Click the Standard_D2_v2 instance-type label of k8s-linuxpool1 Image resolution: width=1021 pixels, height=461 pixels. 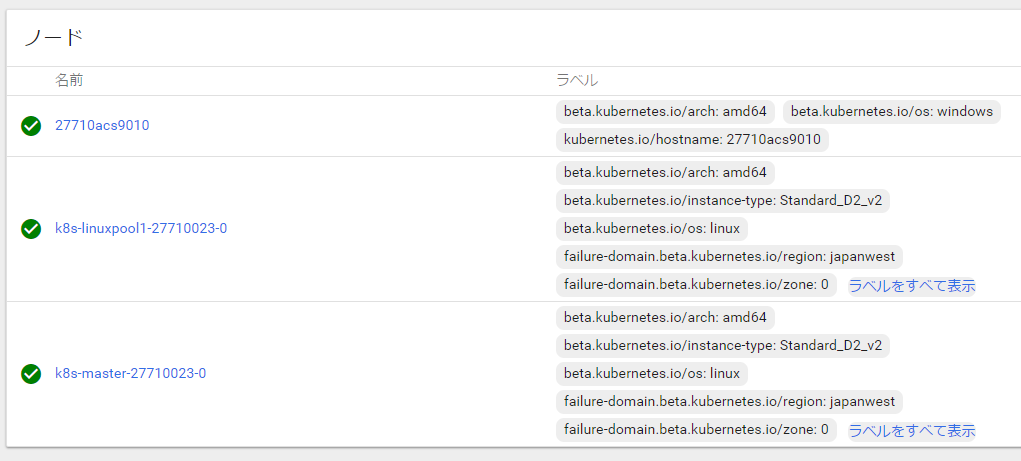click(723, 201)
